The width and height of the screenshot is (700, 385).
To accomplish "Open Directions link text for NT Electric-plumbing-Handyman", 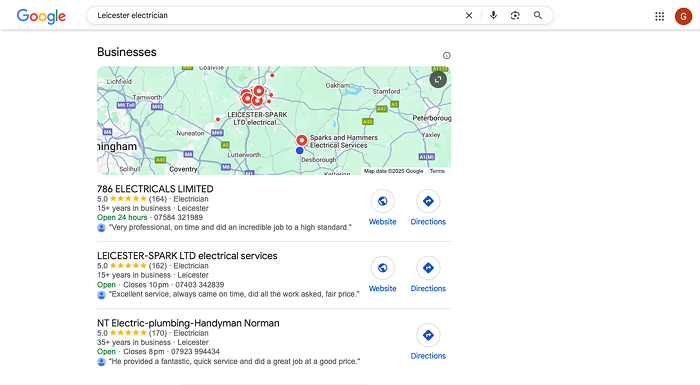I will [428, 356].
